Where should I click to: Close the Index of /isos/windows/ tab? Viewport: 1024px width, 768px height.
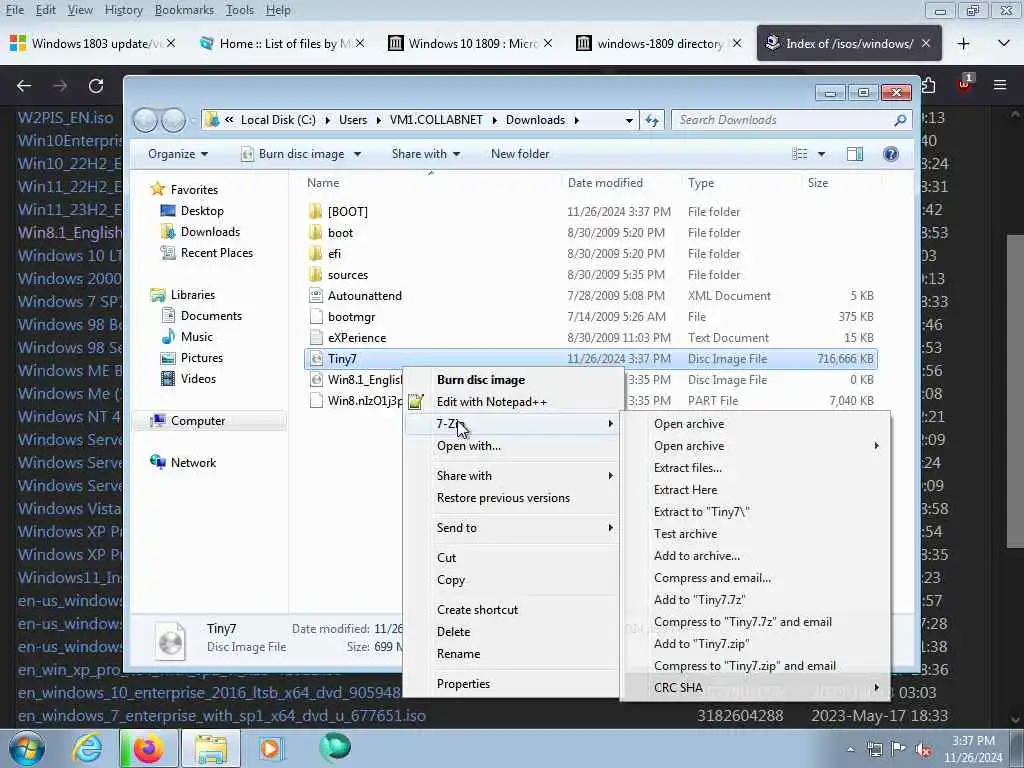pyautogui.click(x=925, y=43)
